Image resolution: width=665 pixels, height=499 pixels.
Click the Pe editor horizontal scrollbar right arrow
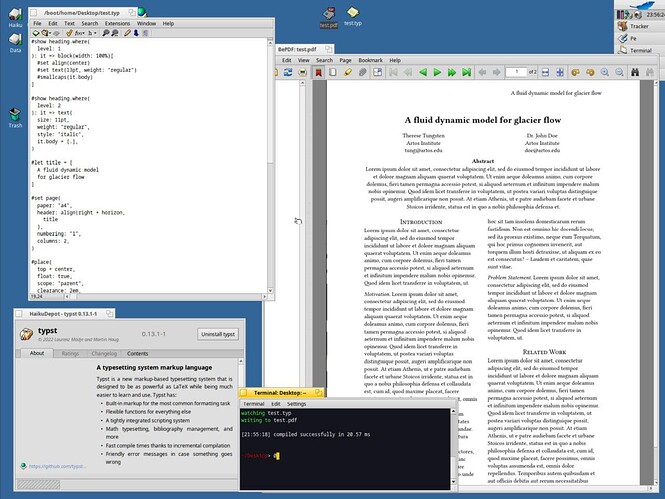click(x=264, y=296)
